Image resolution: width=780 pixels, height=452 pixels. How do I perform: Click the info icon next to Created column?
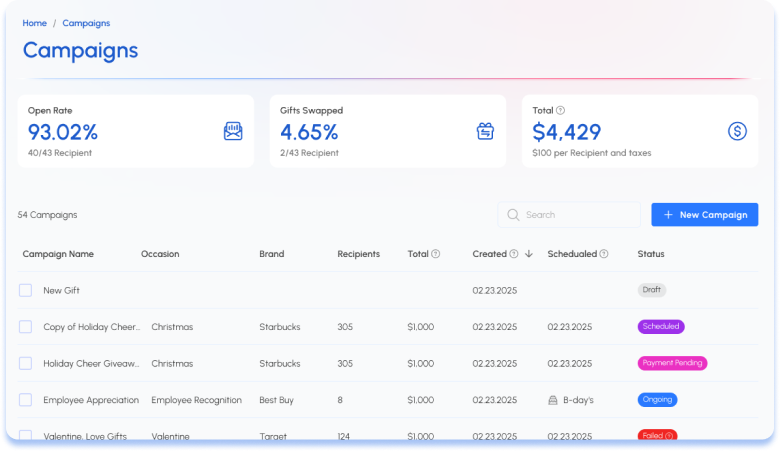pyautogui.click(x=514, y=254)
